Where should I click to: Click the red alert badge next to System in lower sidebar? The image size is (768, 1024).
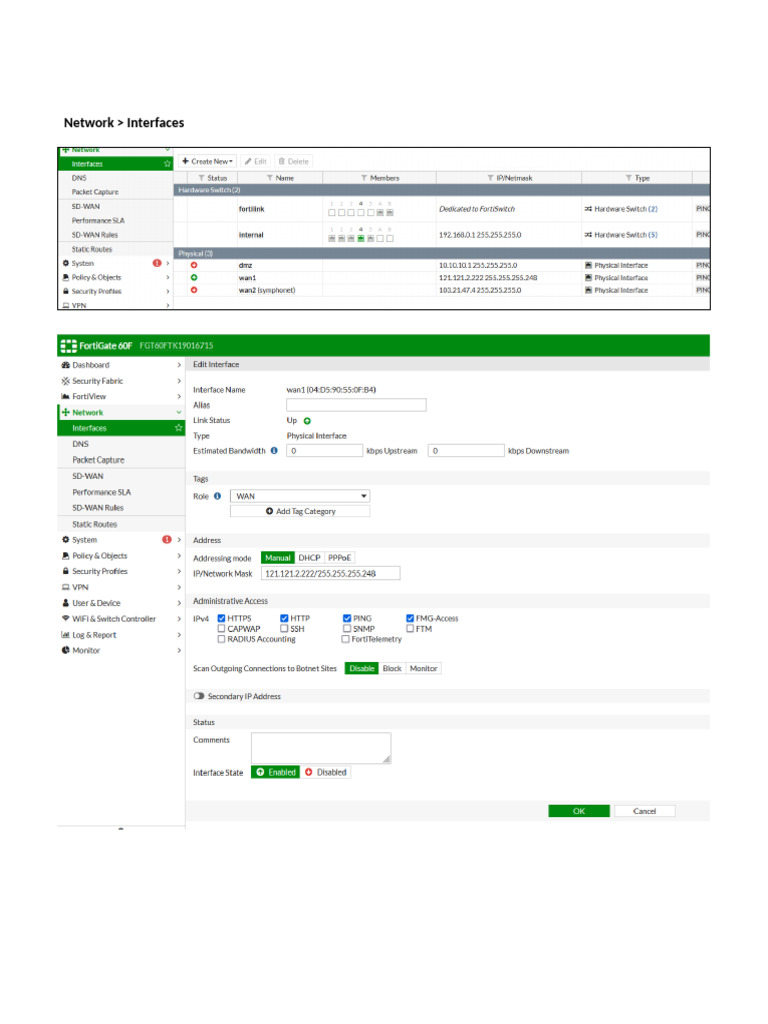pyautogui.click(x=167, y=539)
